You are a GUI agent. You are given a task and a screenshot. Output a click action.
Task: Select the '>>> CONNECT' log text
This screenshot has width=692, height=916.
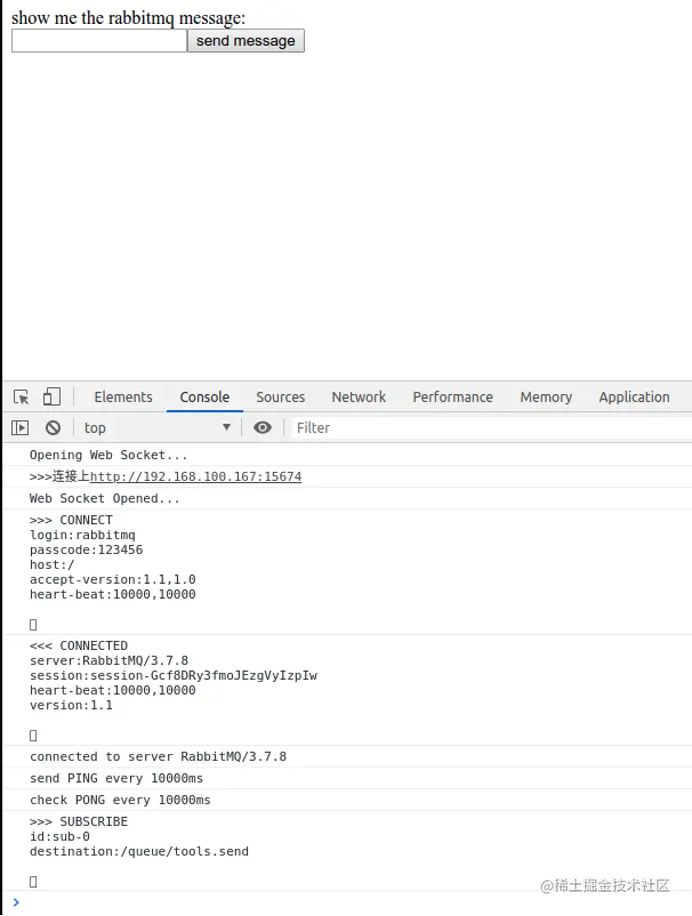coord(71,520)
